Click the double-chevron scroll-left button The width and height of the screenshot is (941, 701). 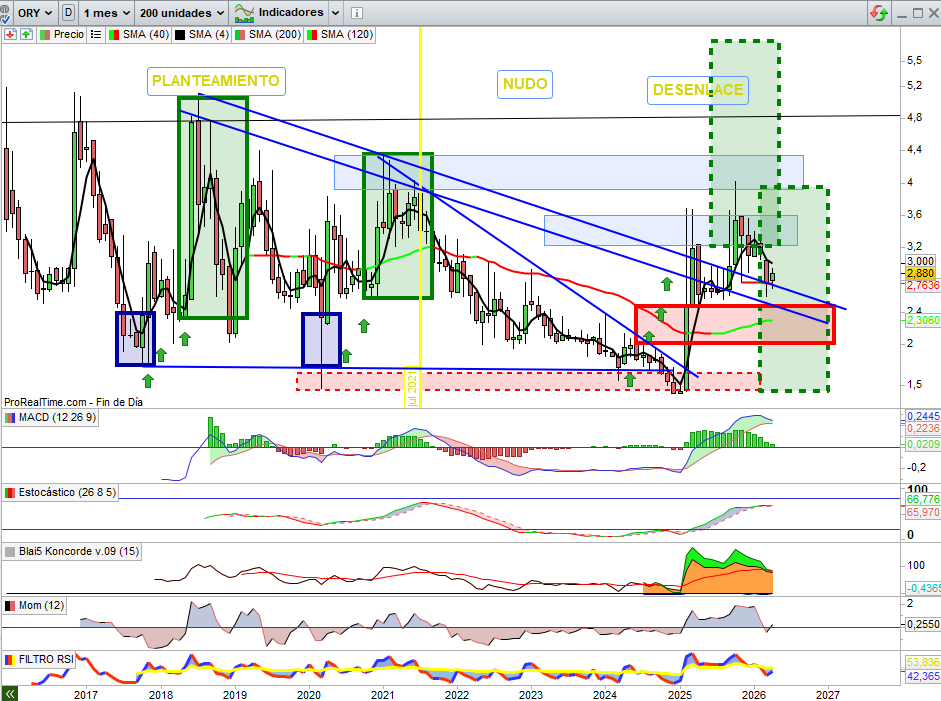(x=10, y=694)
